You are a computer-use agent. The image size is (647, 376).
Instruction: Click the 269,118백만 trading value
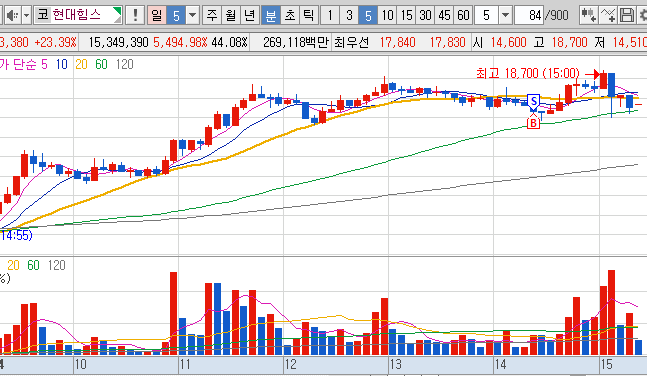295,42
